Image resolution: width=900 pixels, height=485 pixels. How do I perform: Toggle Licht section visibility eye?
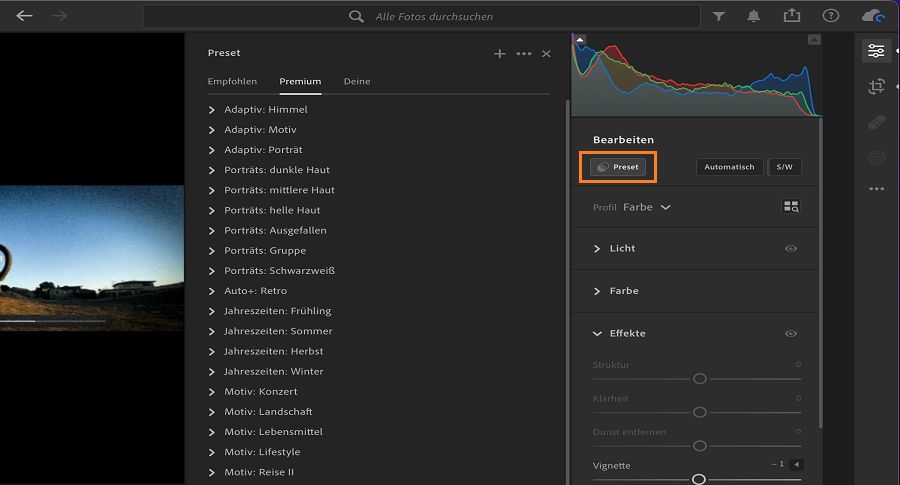tap(790, 249)
